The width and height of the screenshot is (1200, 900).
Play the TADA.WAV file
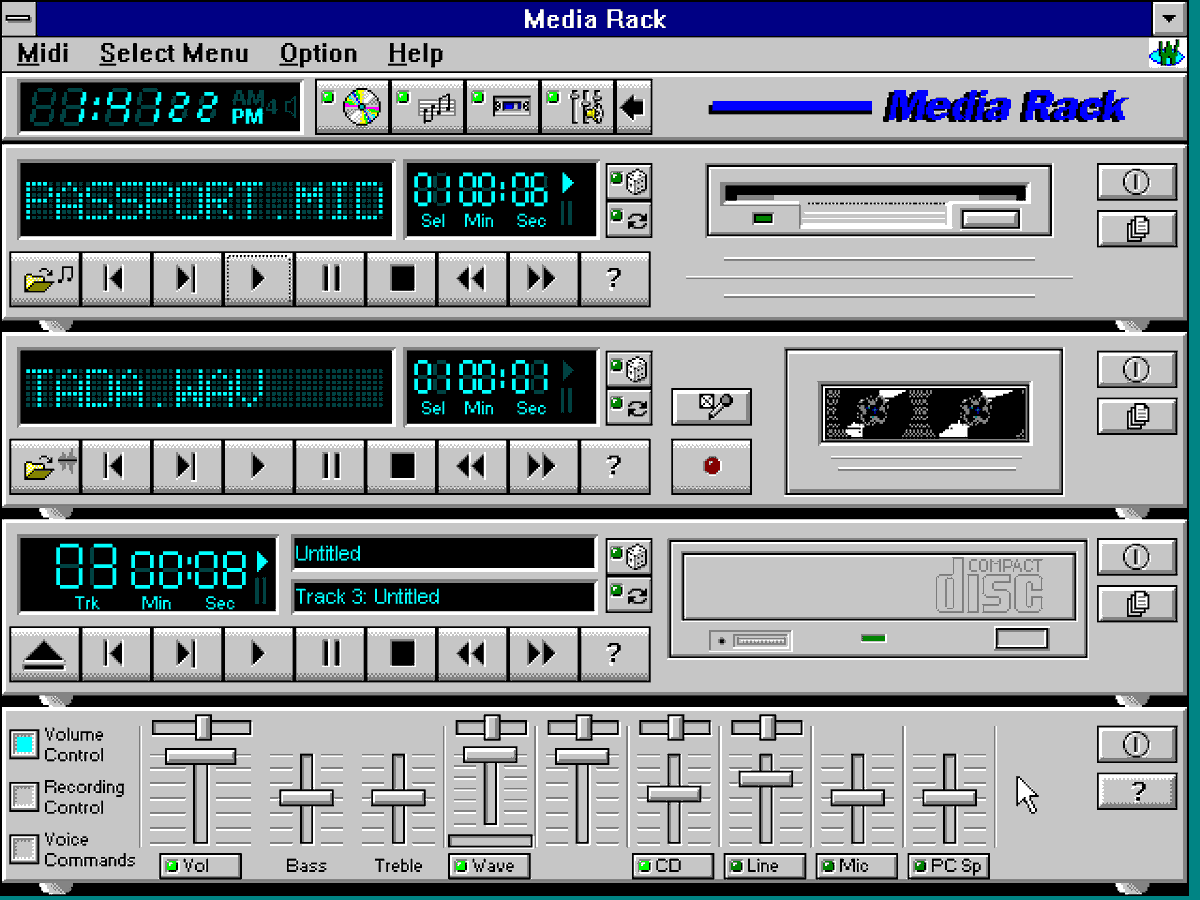258,466
